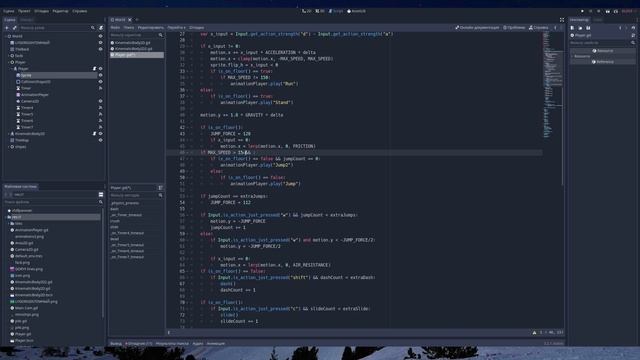Toggle visibility of World node
Screen dimensions: 640x360
[100, 36]
